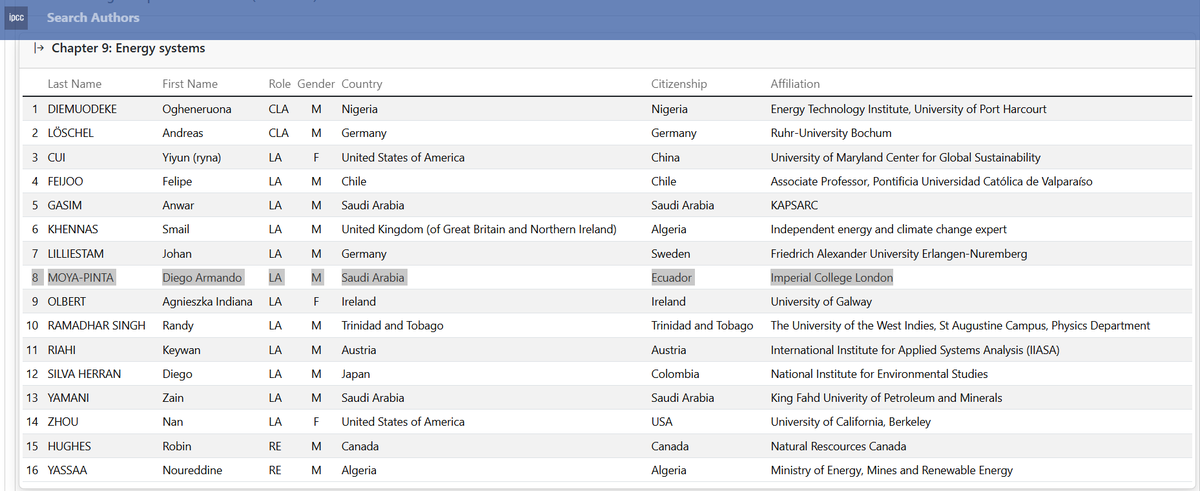Click Pontificia Universidad Católica de Valparaíso affiliation
1200x491 pixels.
point(931,181)
